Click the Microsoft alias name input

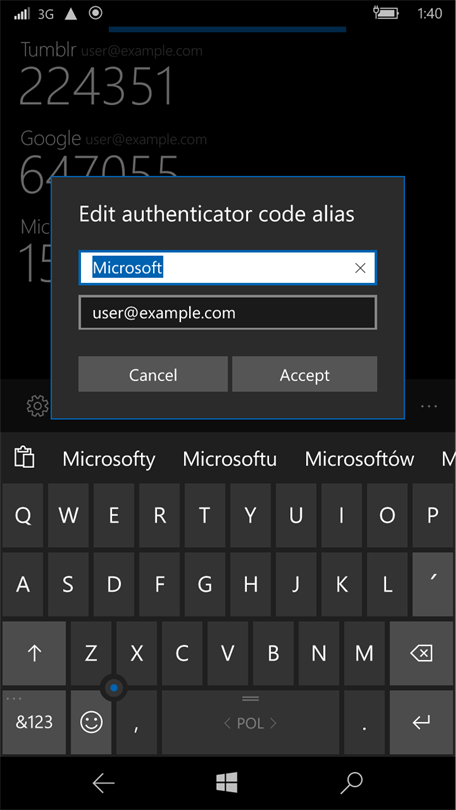228,268
